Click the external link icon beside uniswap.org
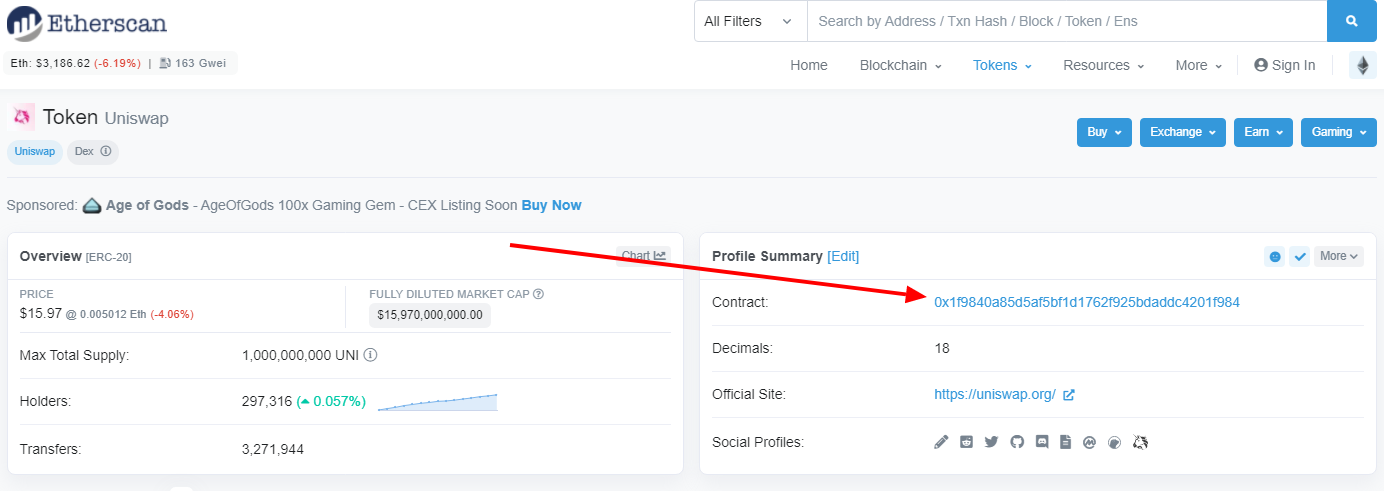The width and height of the screenshot is (1384, 491). (1068, 395)
